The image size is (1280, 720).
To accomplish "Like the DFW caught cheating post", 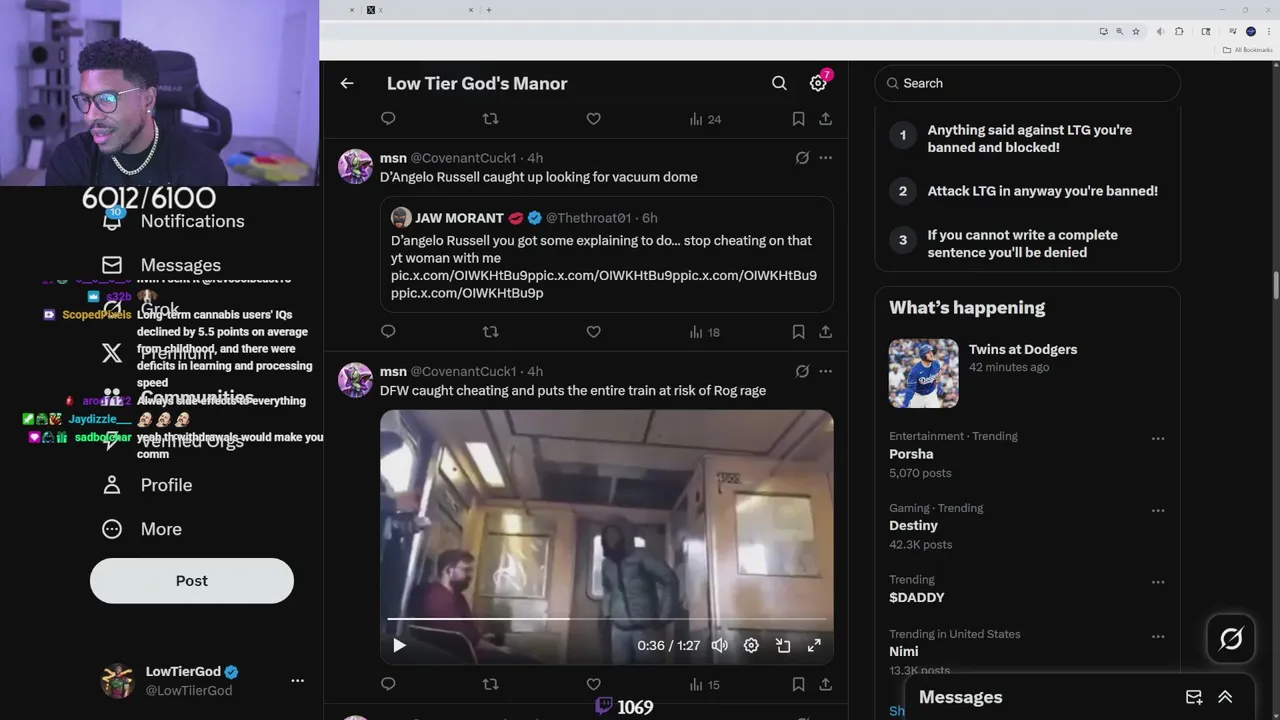I will [593, 684].
